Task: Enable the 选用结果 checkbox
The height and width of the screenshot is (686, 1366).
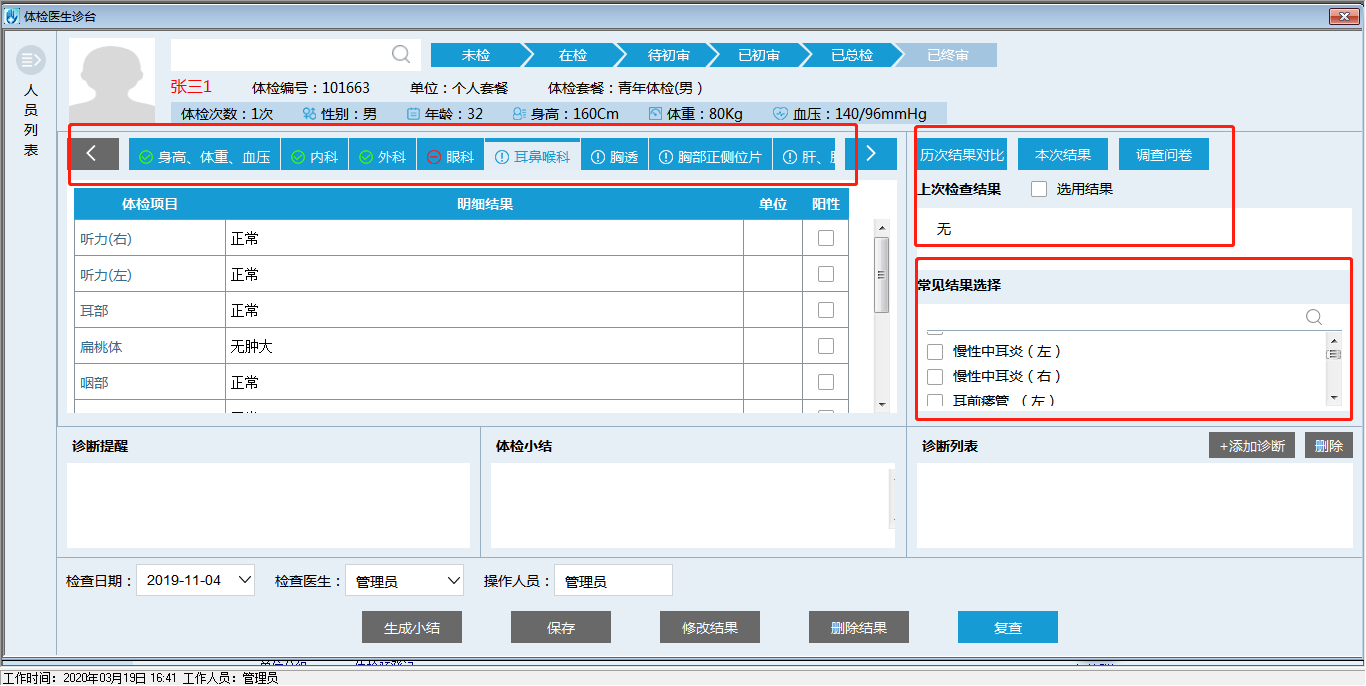Action: (x=1039, y=189)
